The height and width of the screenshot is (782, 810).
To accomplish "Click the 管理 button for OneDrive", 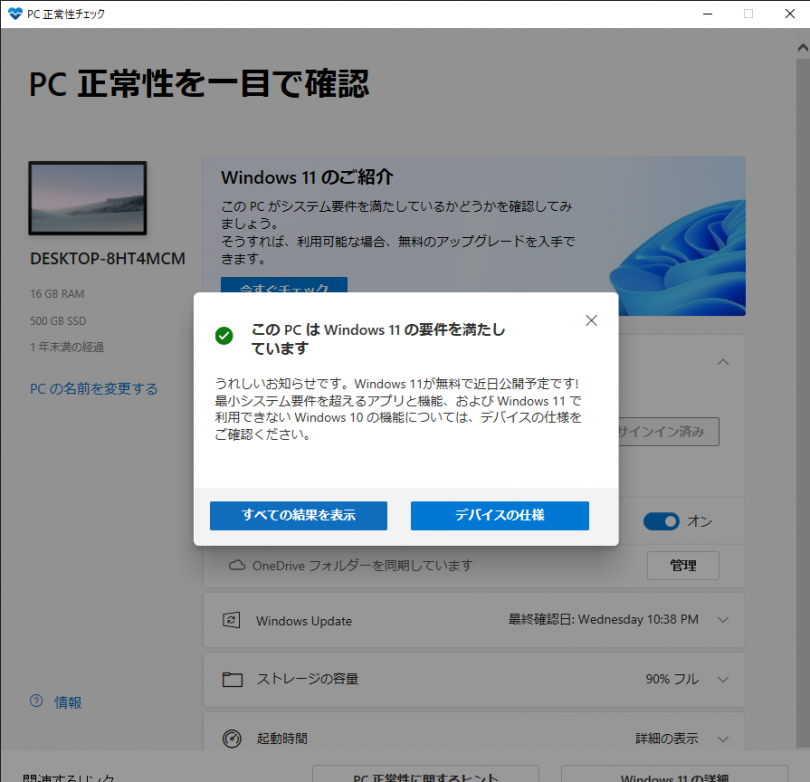I will [x=683, y=566].
